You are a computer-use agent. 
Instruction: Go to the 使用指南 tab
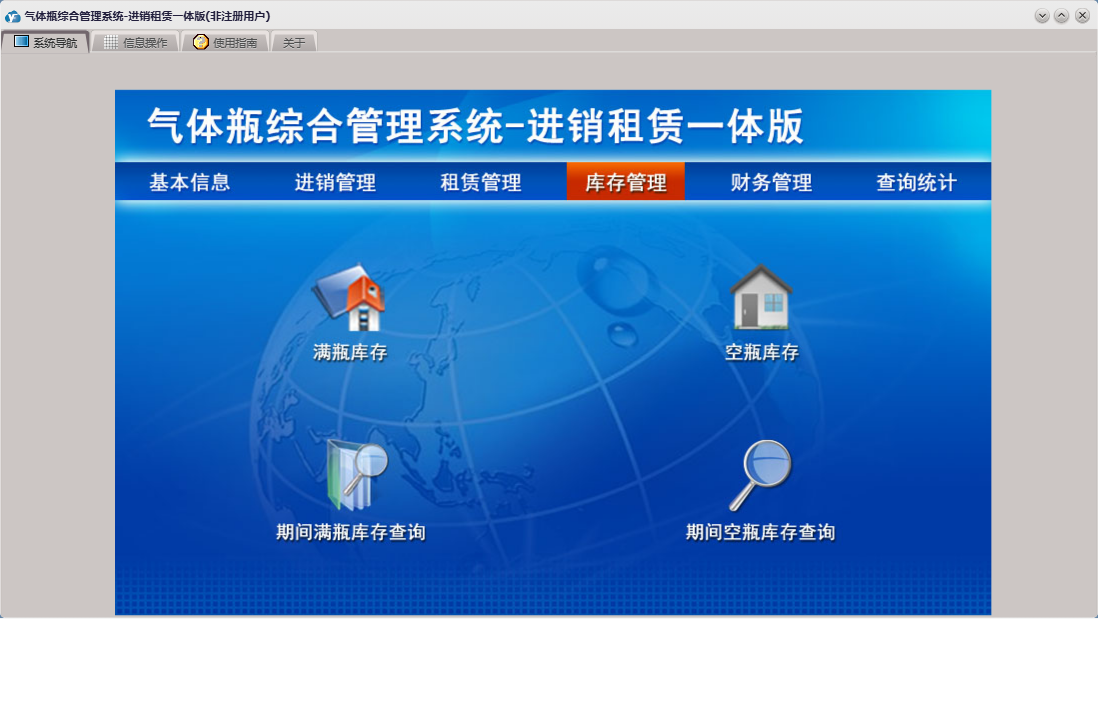click(225, 42)
